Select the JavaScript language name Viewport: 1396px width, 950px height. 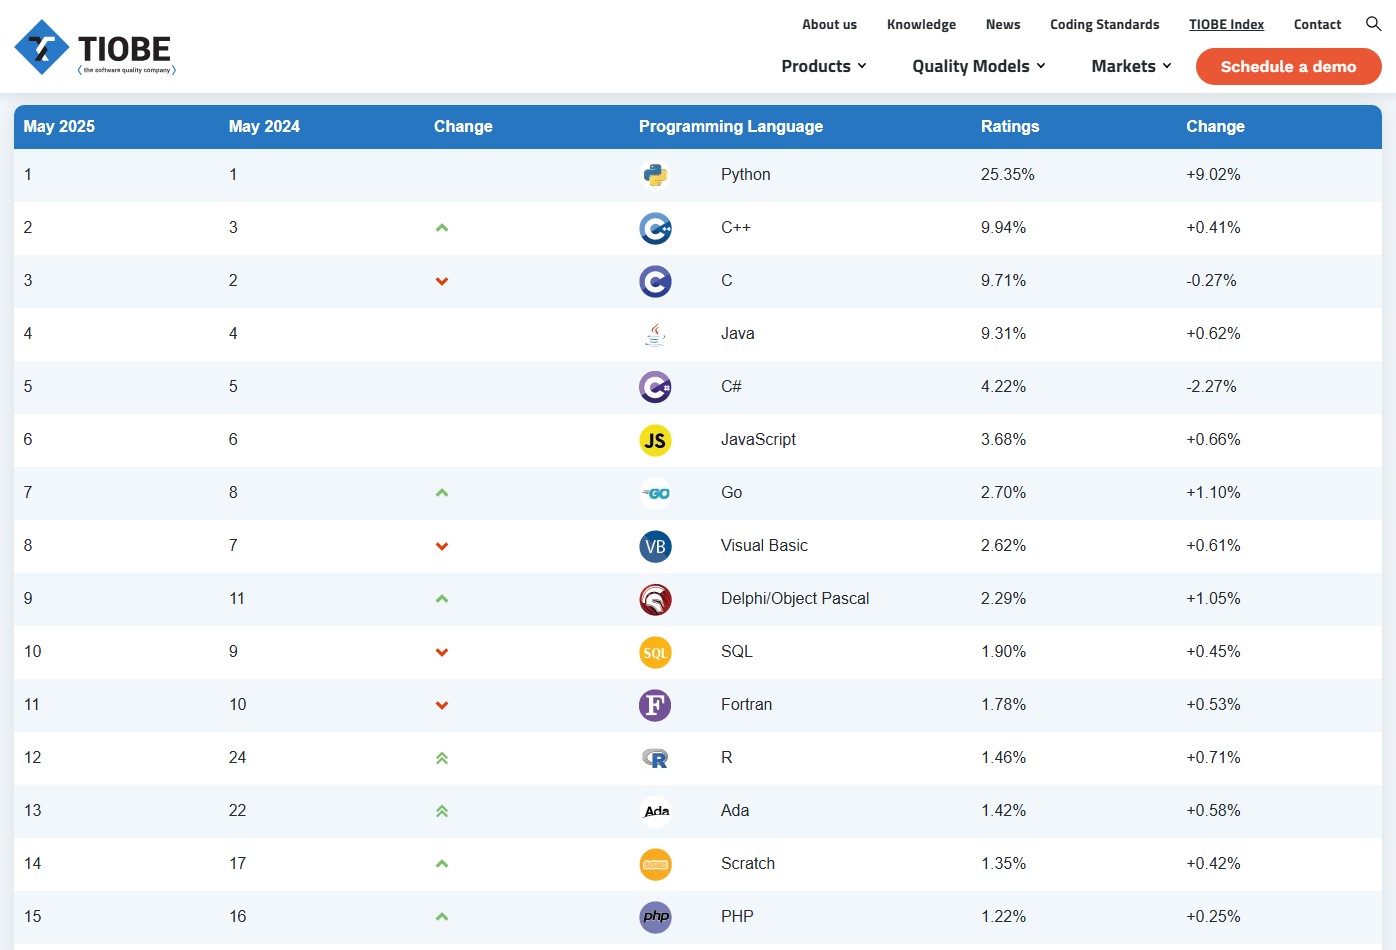(x=758, y=439)
